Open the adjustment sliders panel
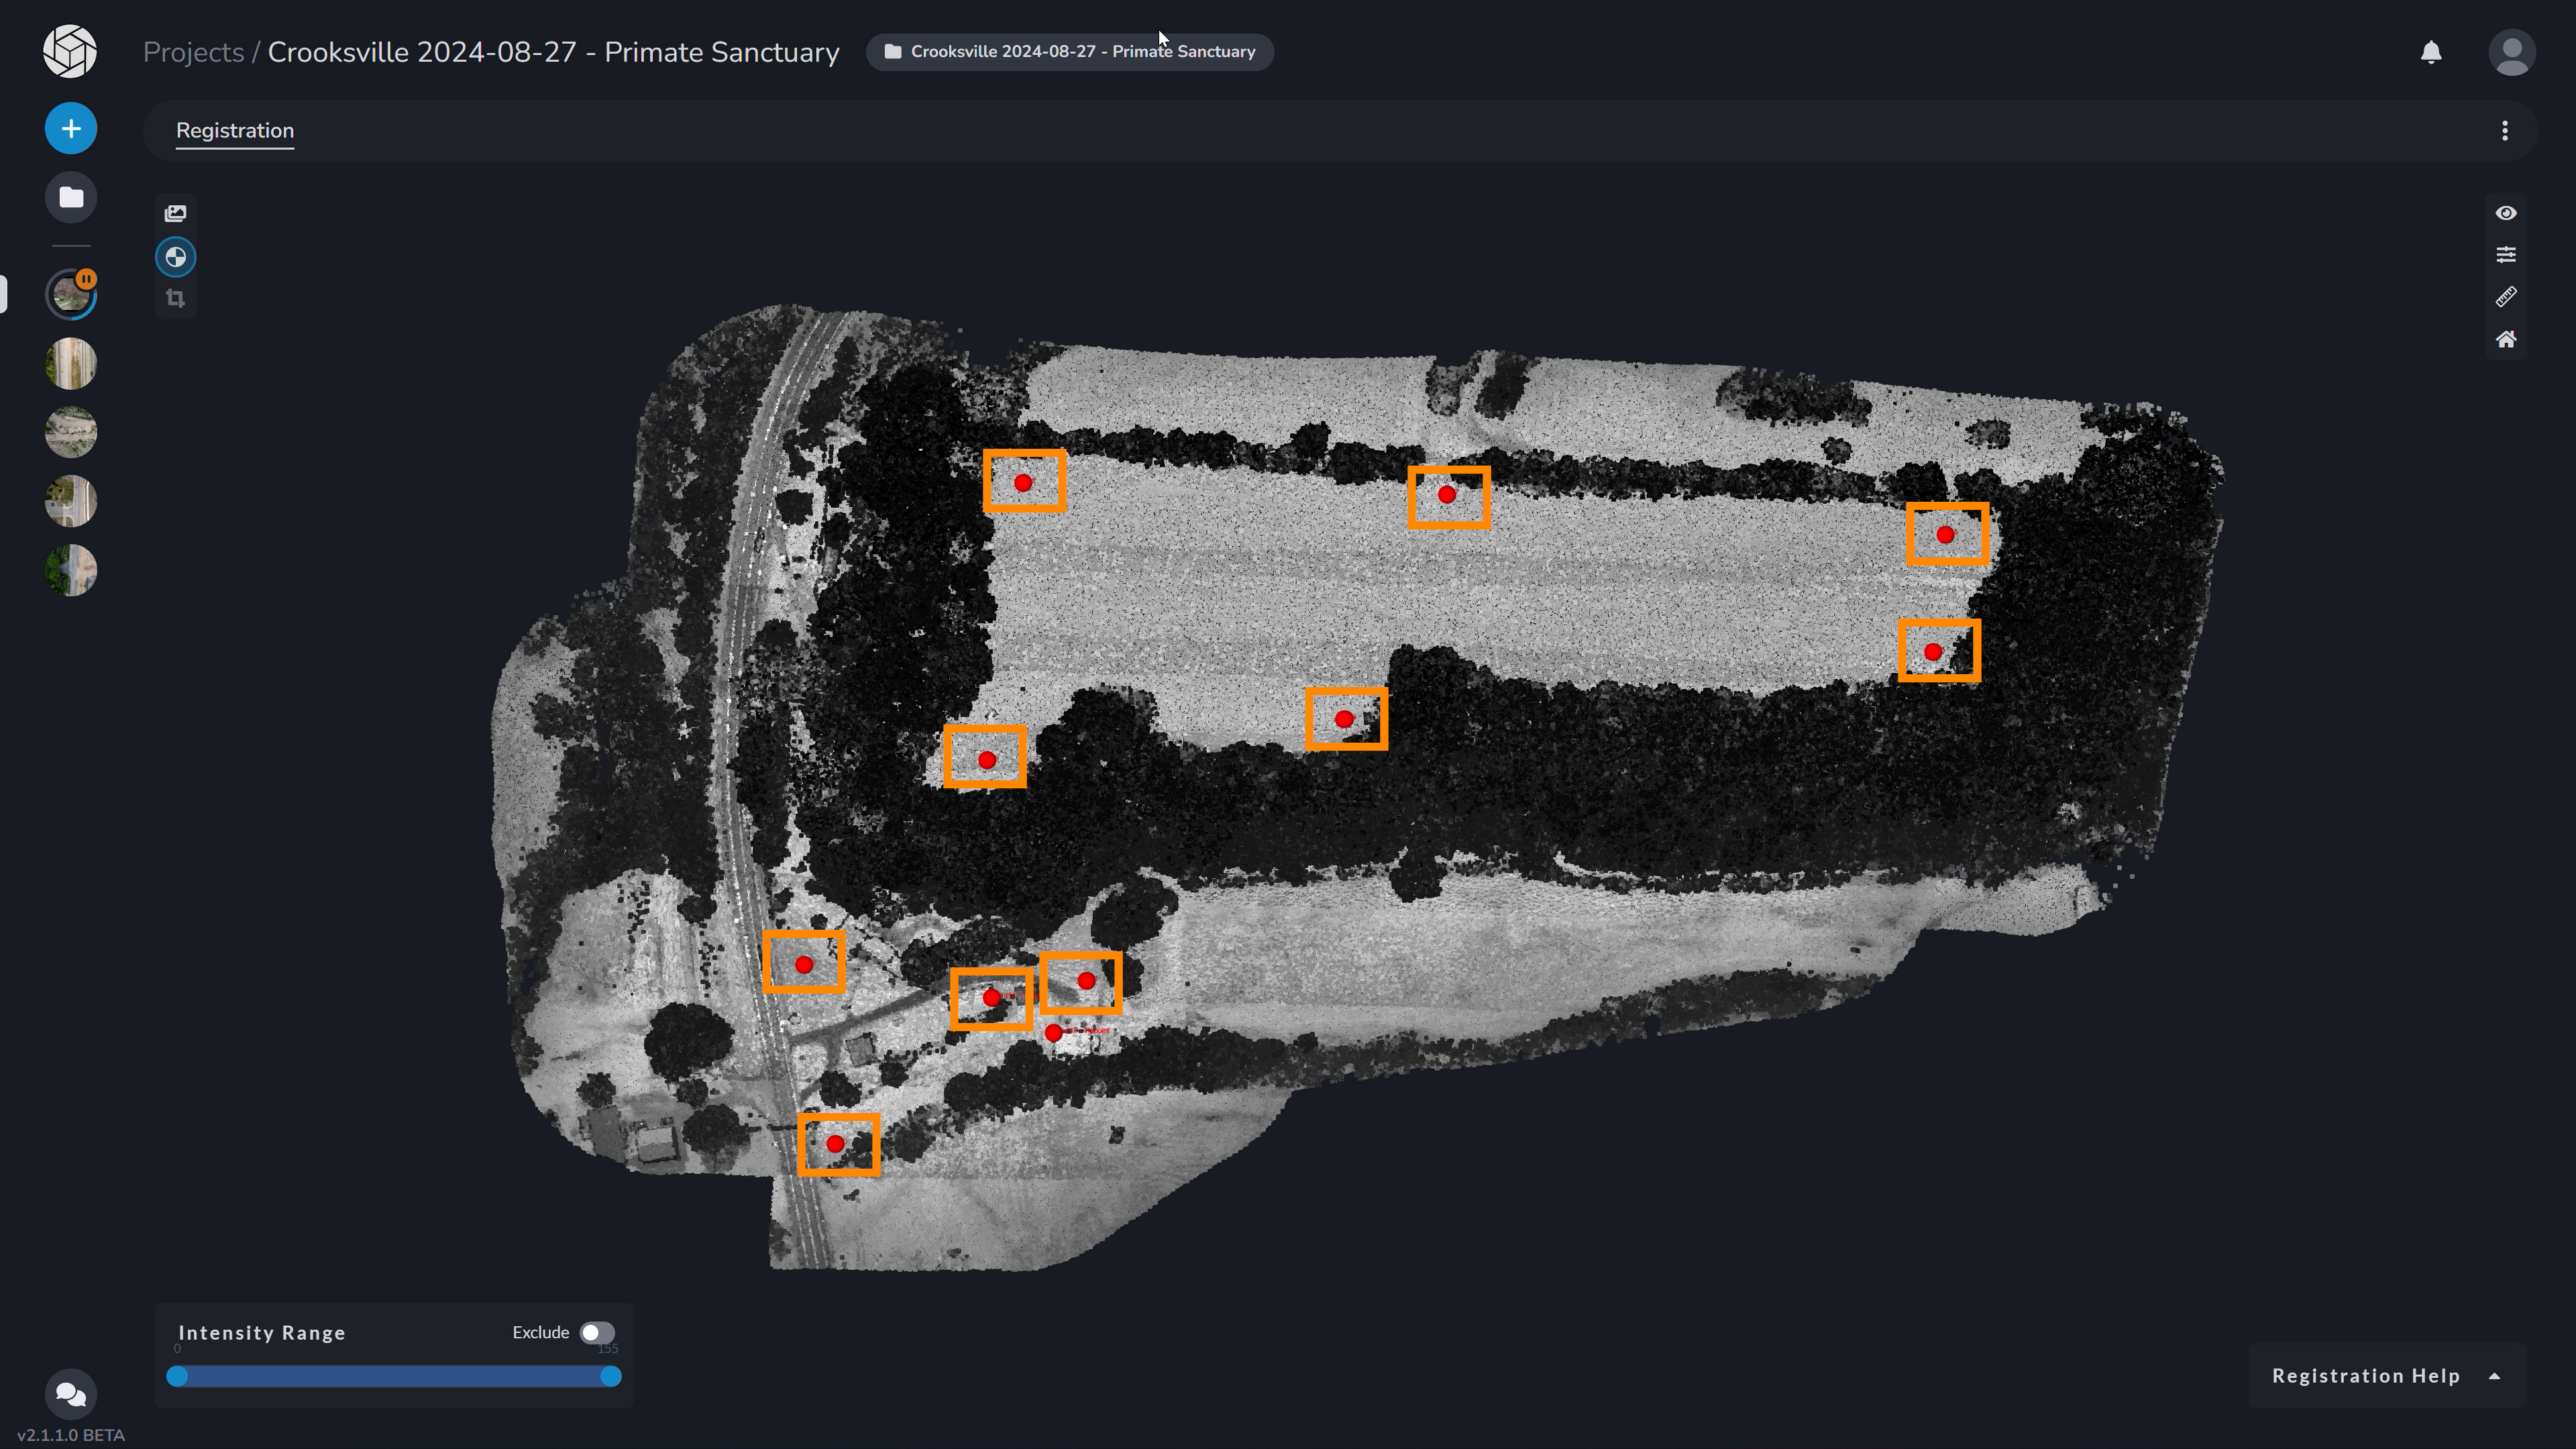The image size is (2576, 1449). (2506, 254)
